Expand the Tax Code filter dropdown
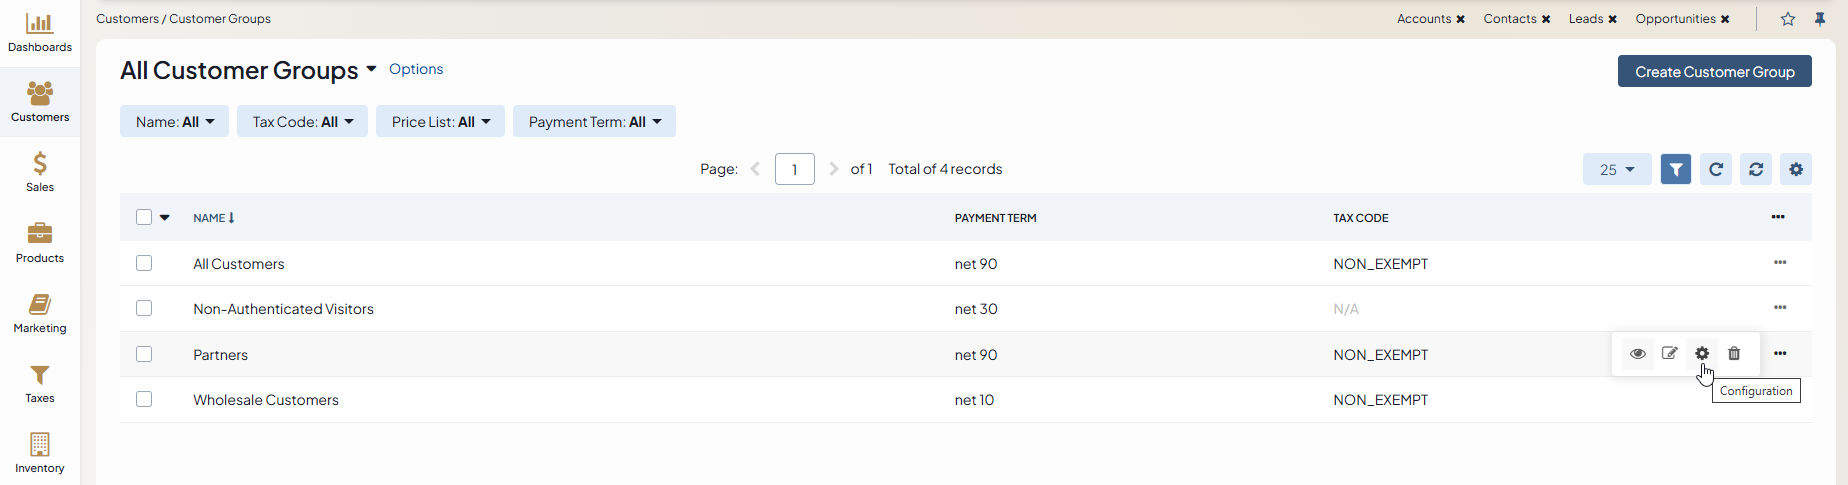Screen dimensions: 1848x485 tap(302, 122)
